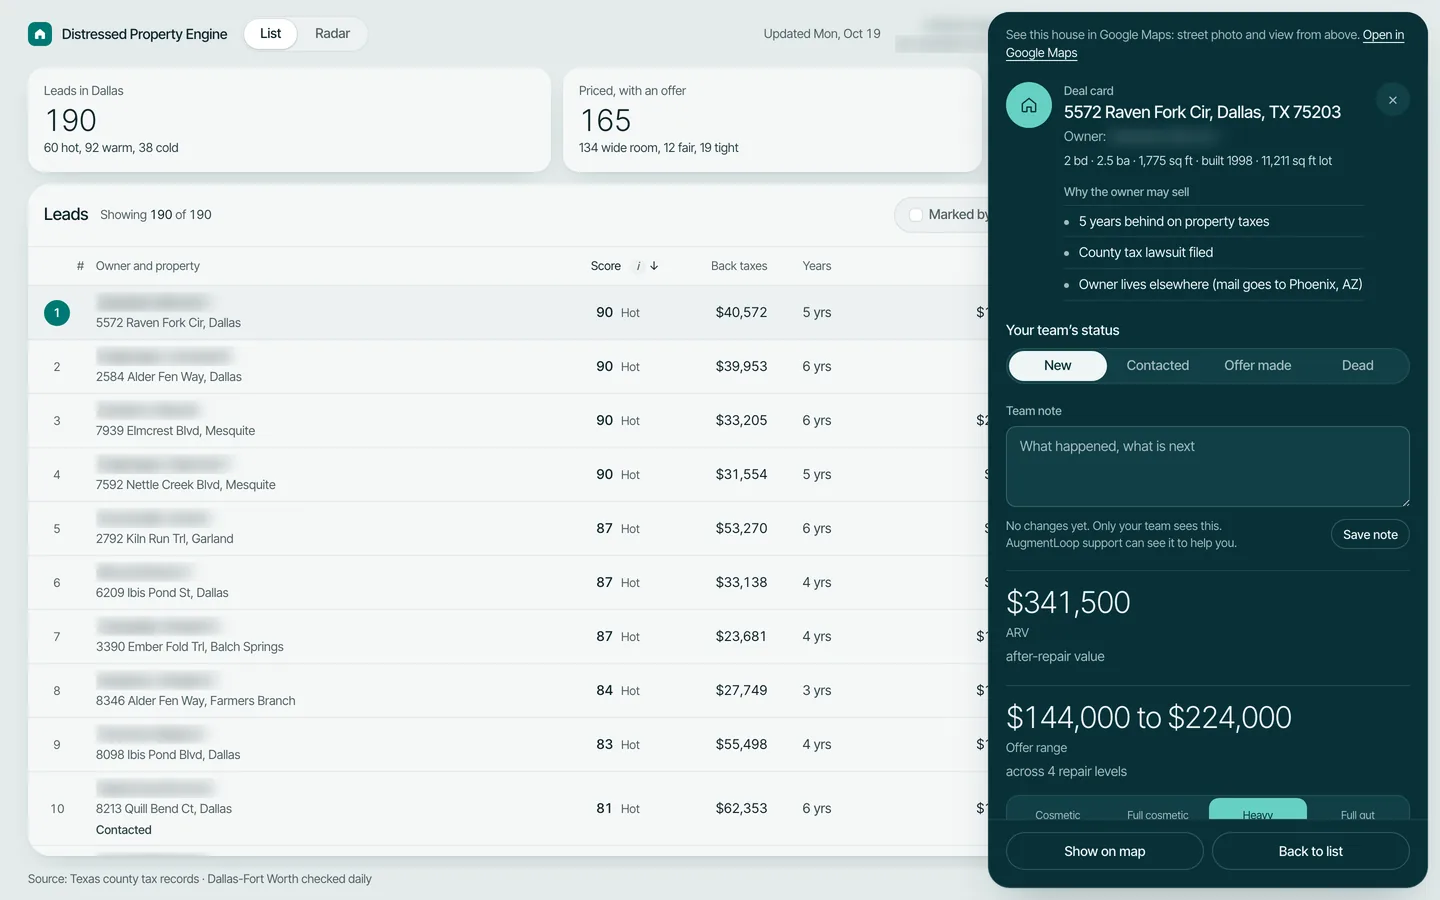
Task: Open the 8213 Quill Bend Ct lead
Action: point(508,809)
